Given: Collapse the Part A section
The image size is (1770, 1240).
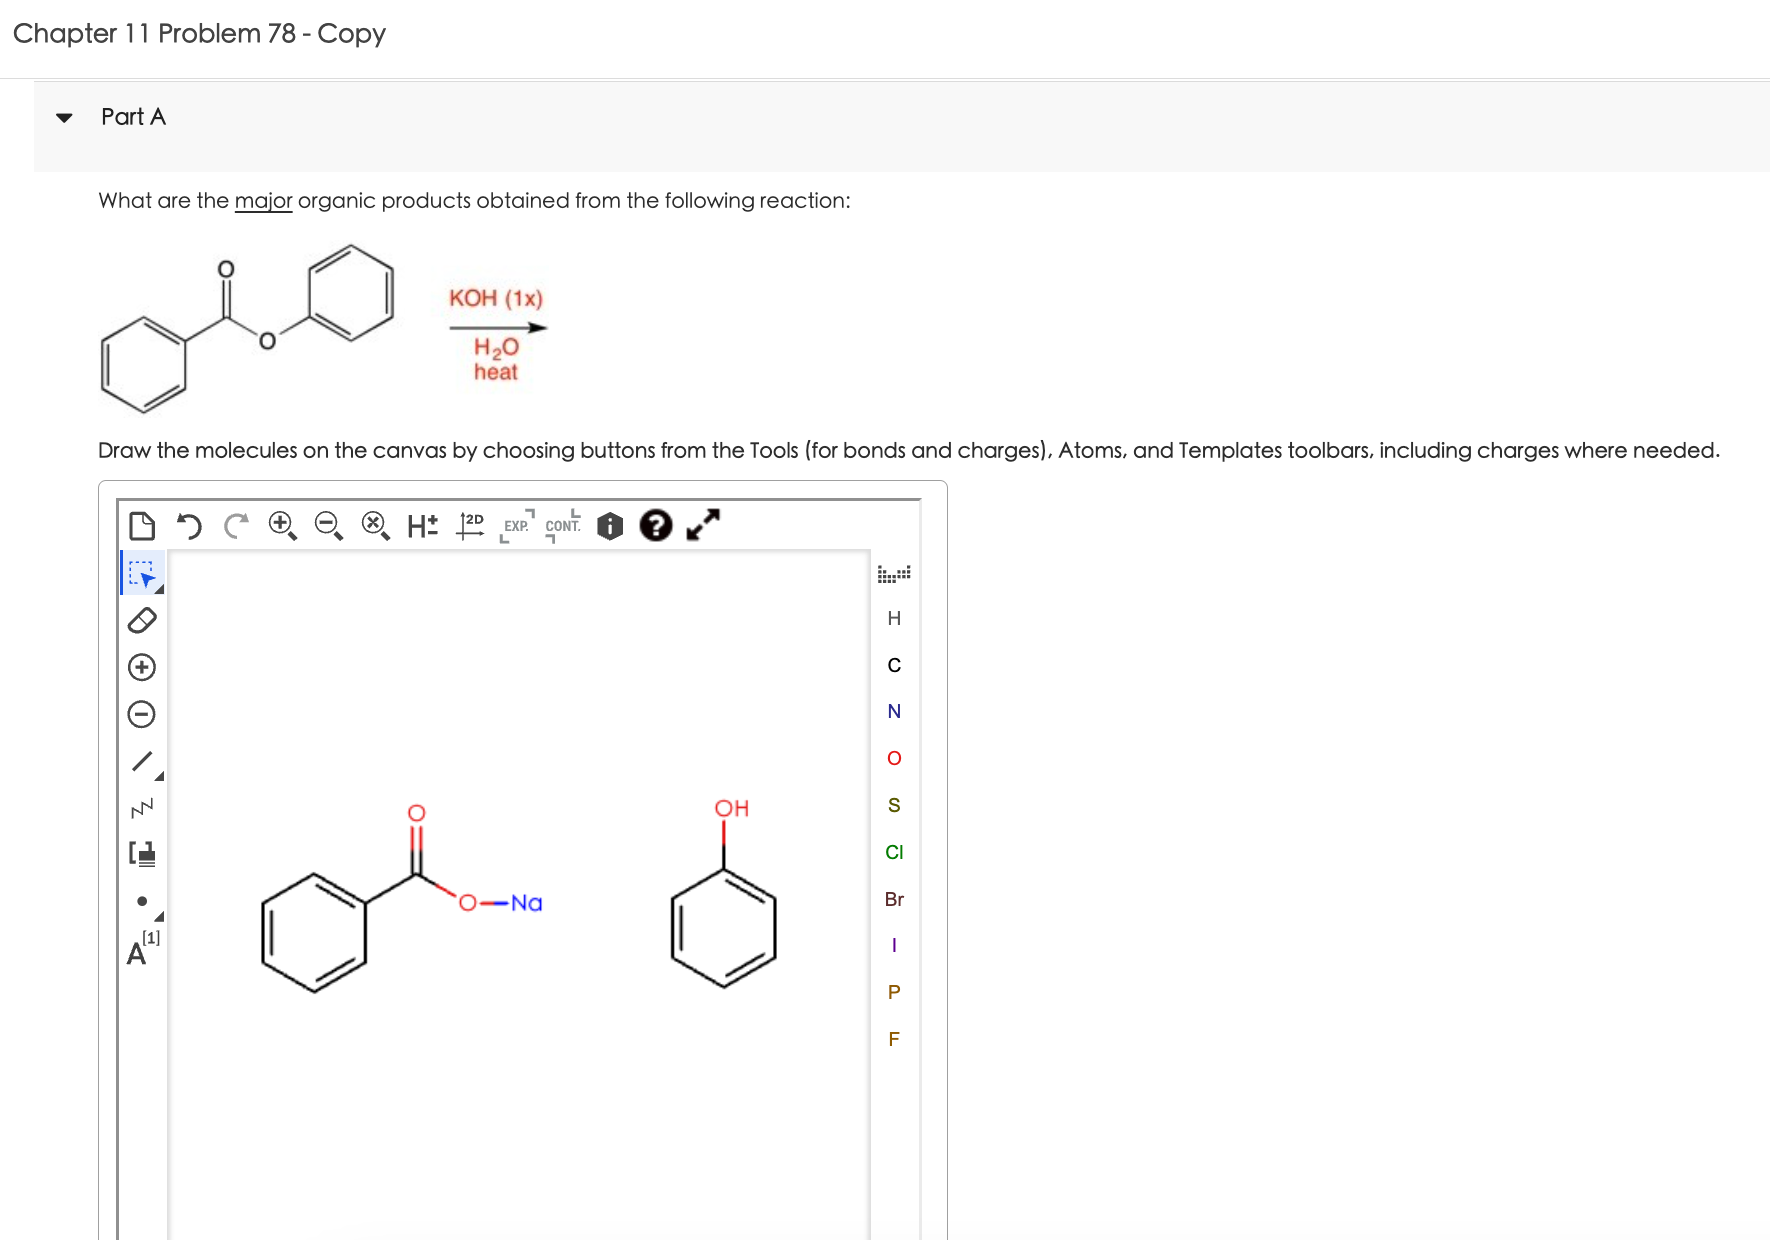Looking at the screenshot, I should (x=63, y=117).
